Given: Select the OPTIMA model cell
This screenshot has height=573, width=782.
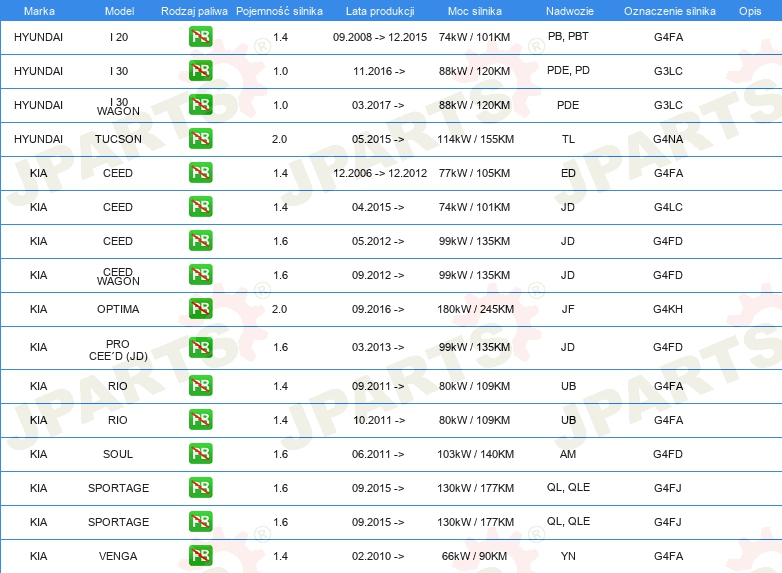Looking at the screenshot, I should 118,309.
